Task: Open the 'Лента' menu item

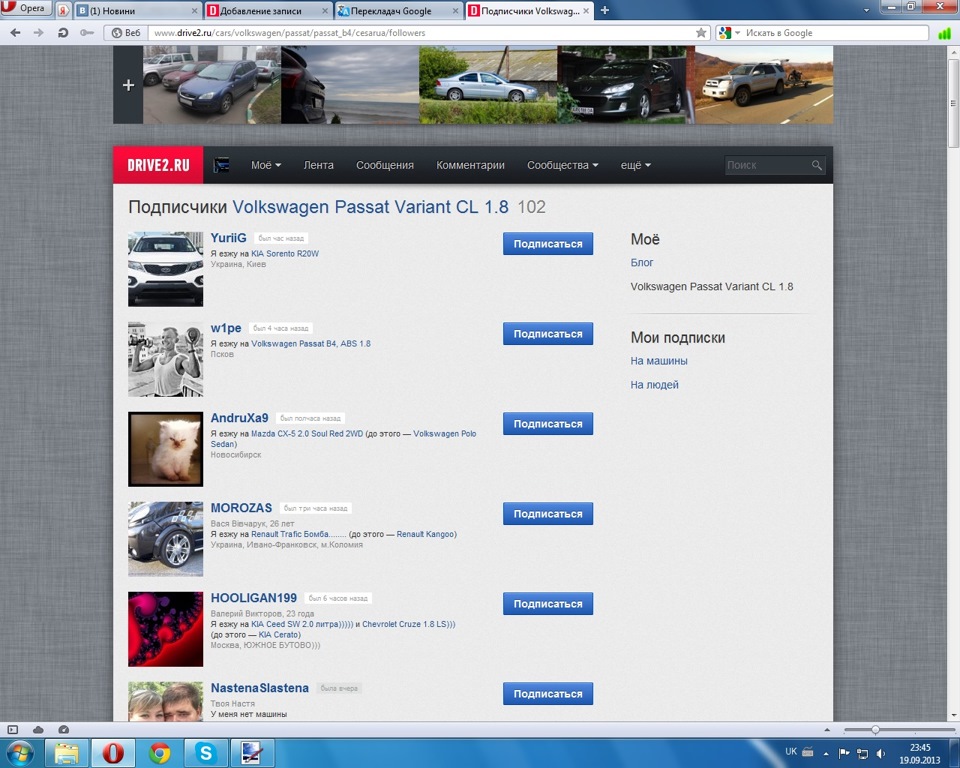Action: coord(318,165)
